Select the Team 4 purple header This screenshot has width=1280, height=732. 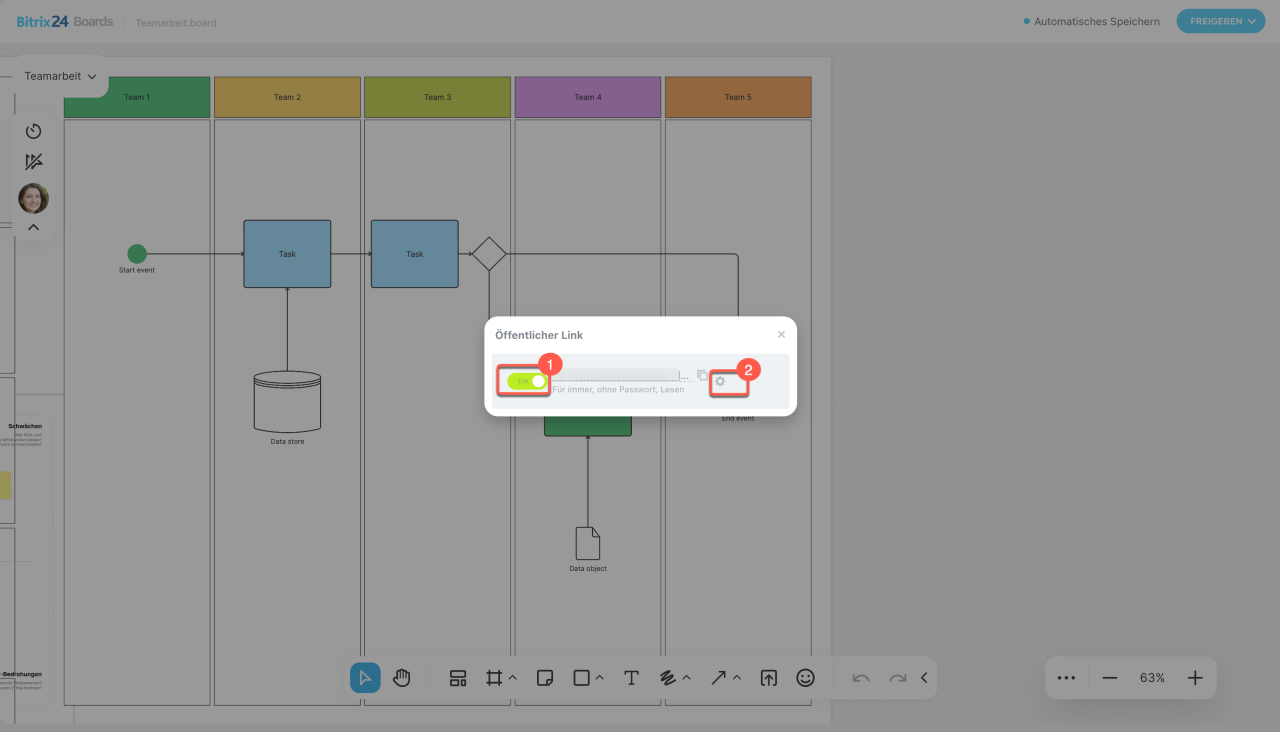pos(588,97)
